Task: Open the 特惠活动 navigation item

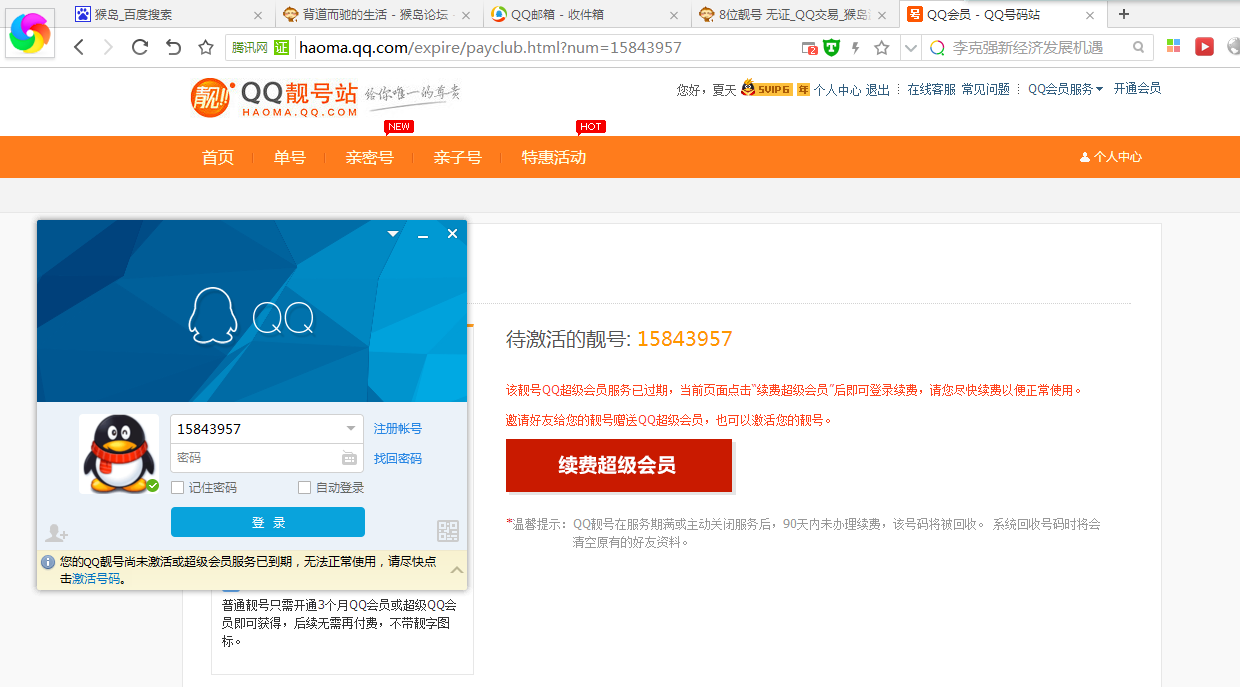Action: coord(554,157)
